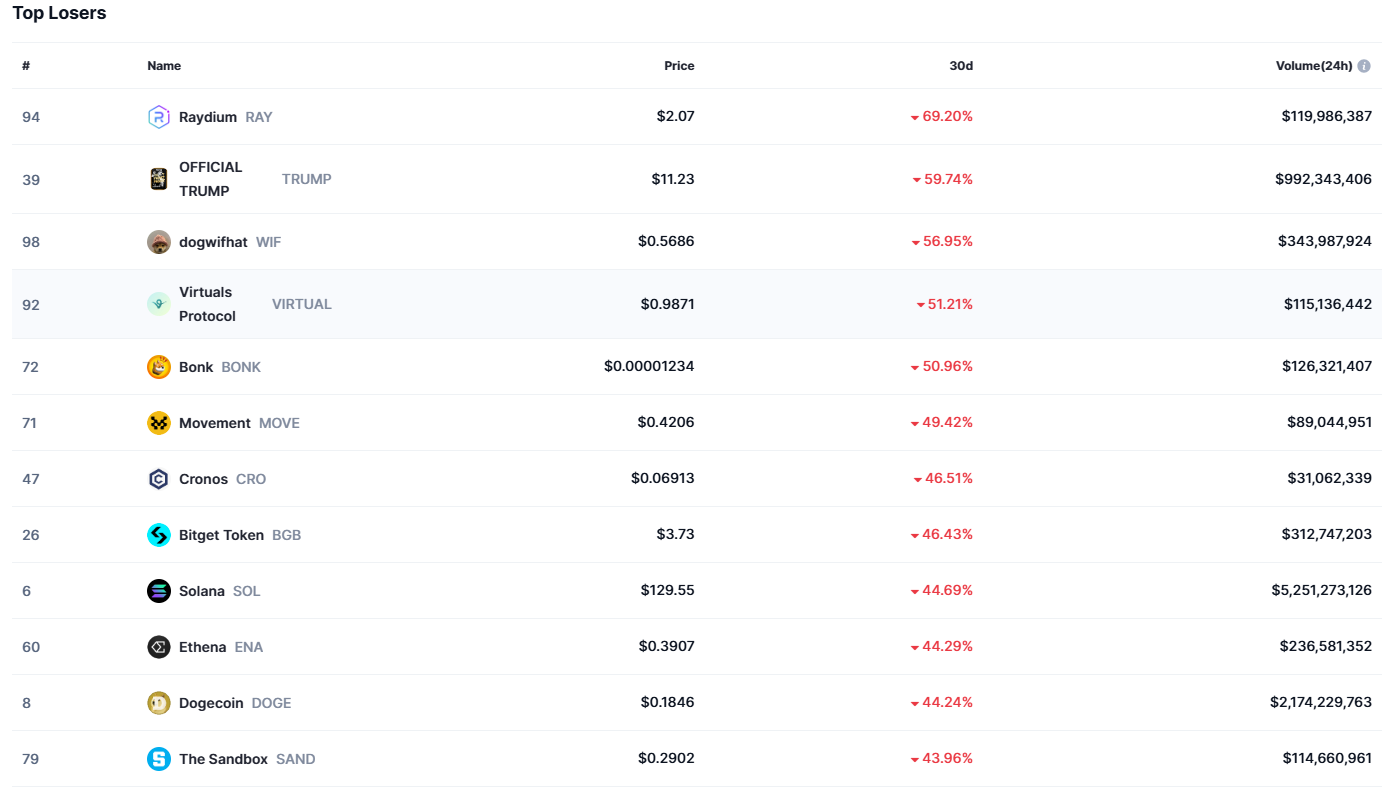Sort by Name column header

coord(164,66)
